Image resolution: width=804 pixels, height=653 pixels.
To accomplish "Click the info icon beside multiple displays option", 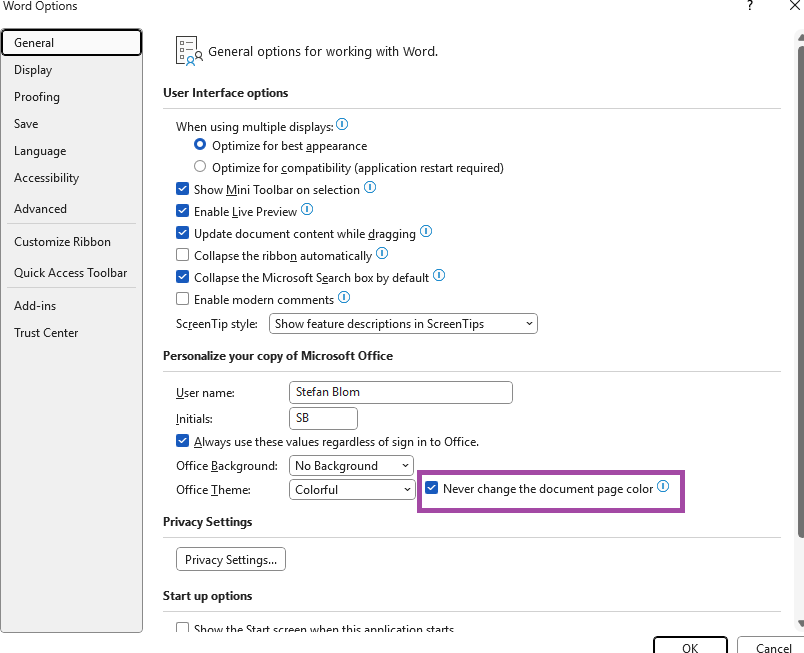I will coord(341,124).
